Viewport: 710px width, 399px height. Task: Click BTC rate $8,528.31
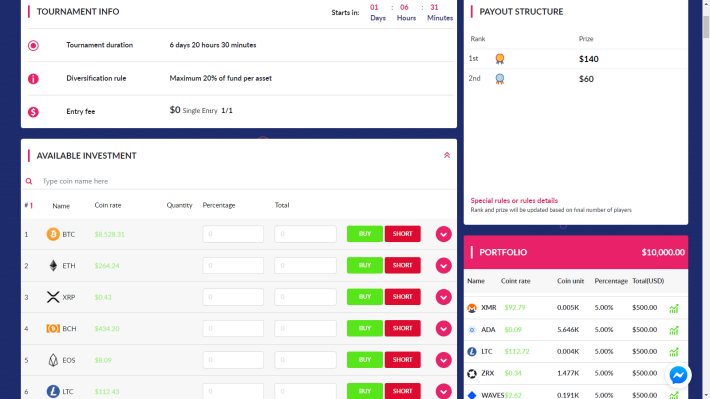(x=110, y=234)
